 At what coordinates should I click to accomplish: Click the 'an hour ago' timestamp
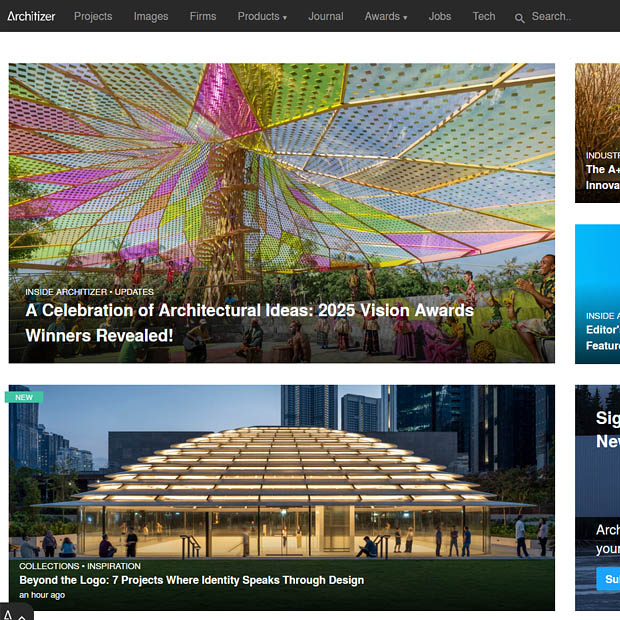[x=42, y=595]
